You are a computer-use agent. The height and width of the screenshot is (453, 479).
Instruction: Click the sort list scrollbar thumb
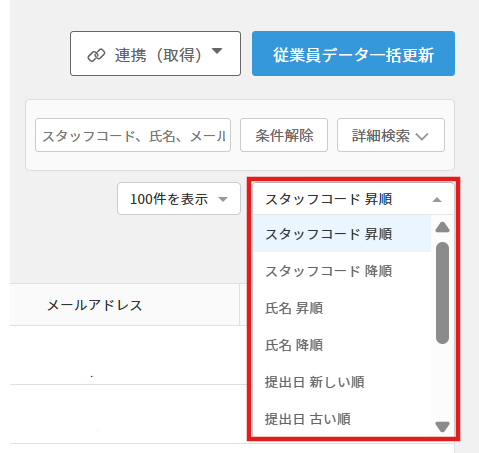[x=442, y=293]
